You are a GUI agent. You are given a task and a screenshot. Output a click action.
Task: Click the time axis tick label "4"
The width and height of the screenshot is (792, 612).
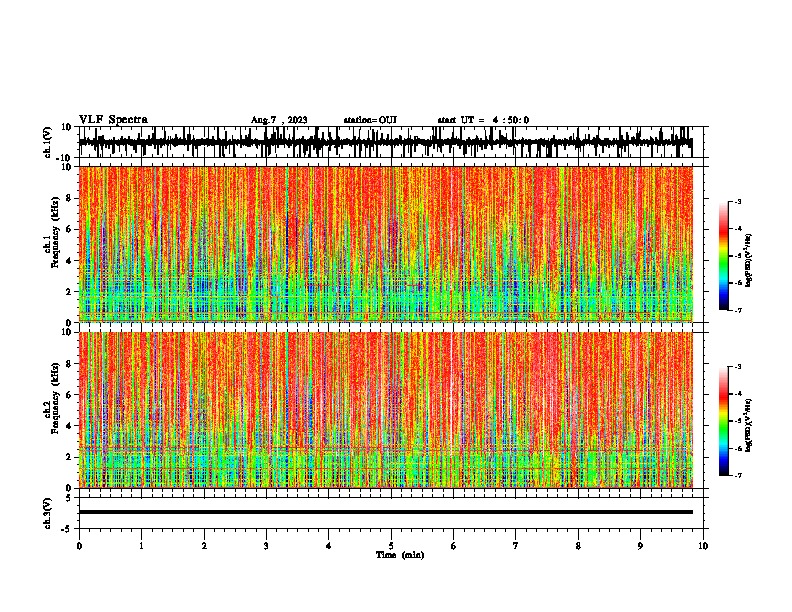(x=329, y=546)
